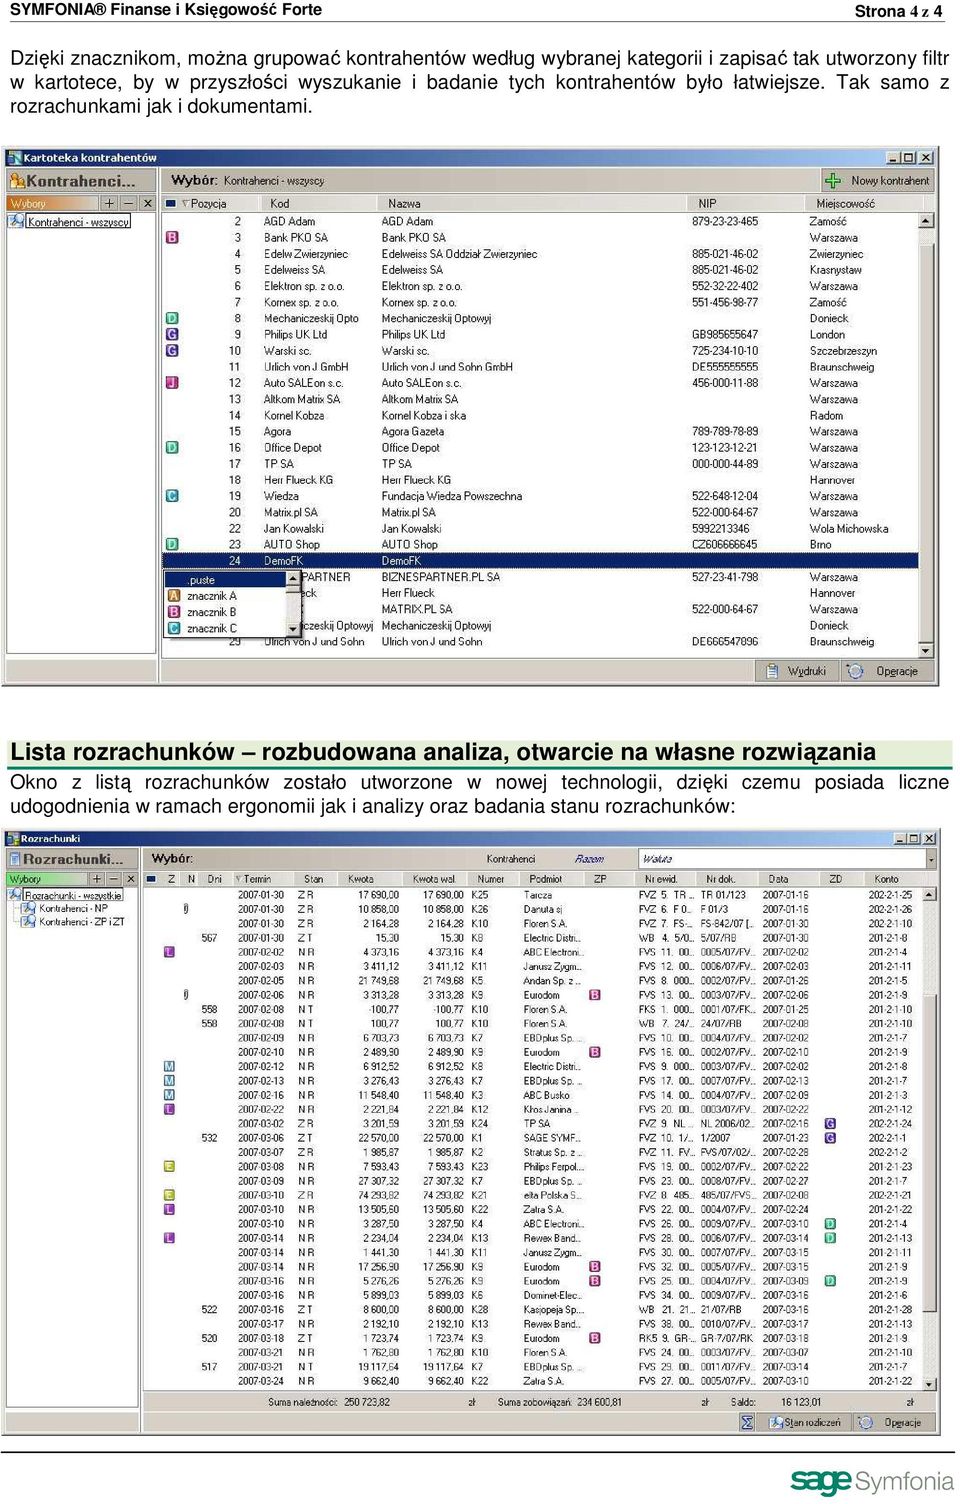This screenshot has width=960, height=1504.
Task: Add new selection in Kartoteka Wybory panel
Action: [x=110, y=204]
